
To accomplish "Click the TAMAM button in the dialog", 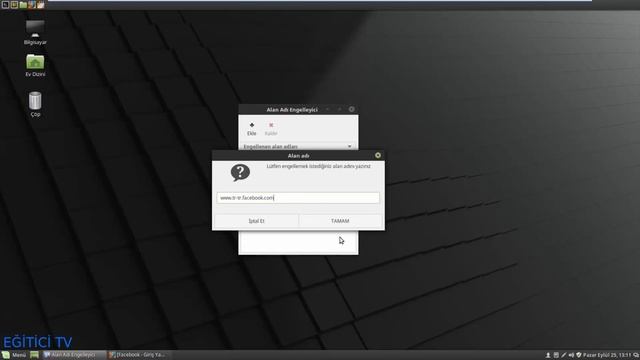I will (340, 221).
